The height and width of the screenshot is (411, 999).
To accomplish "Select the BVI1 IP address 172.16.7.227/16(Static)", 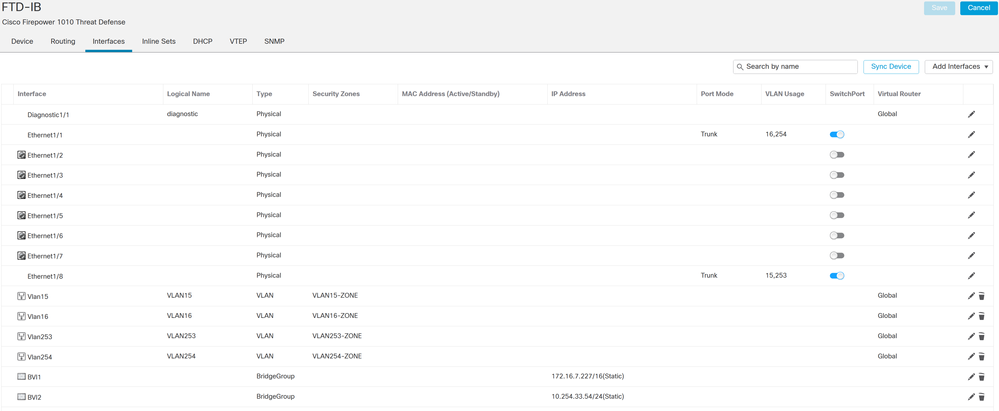I will (x=587, y=377).
